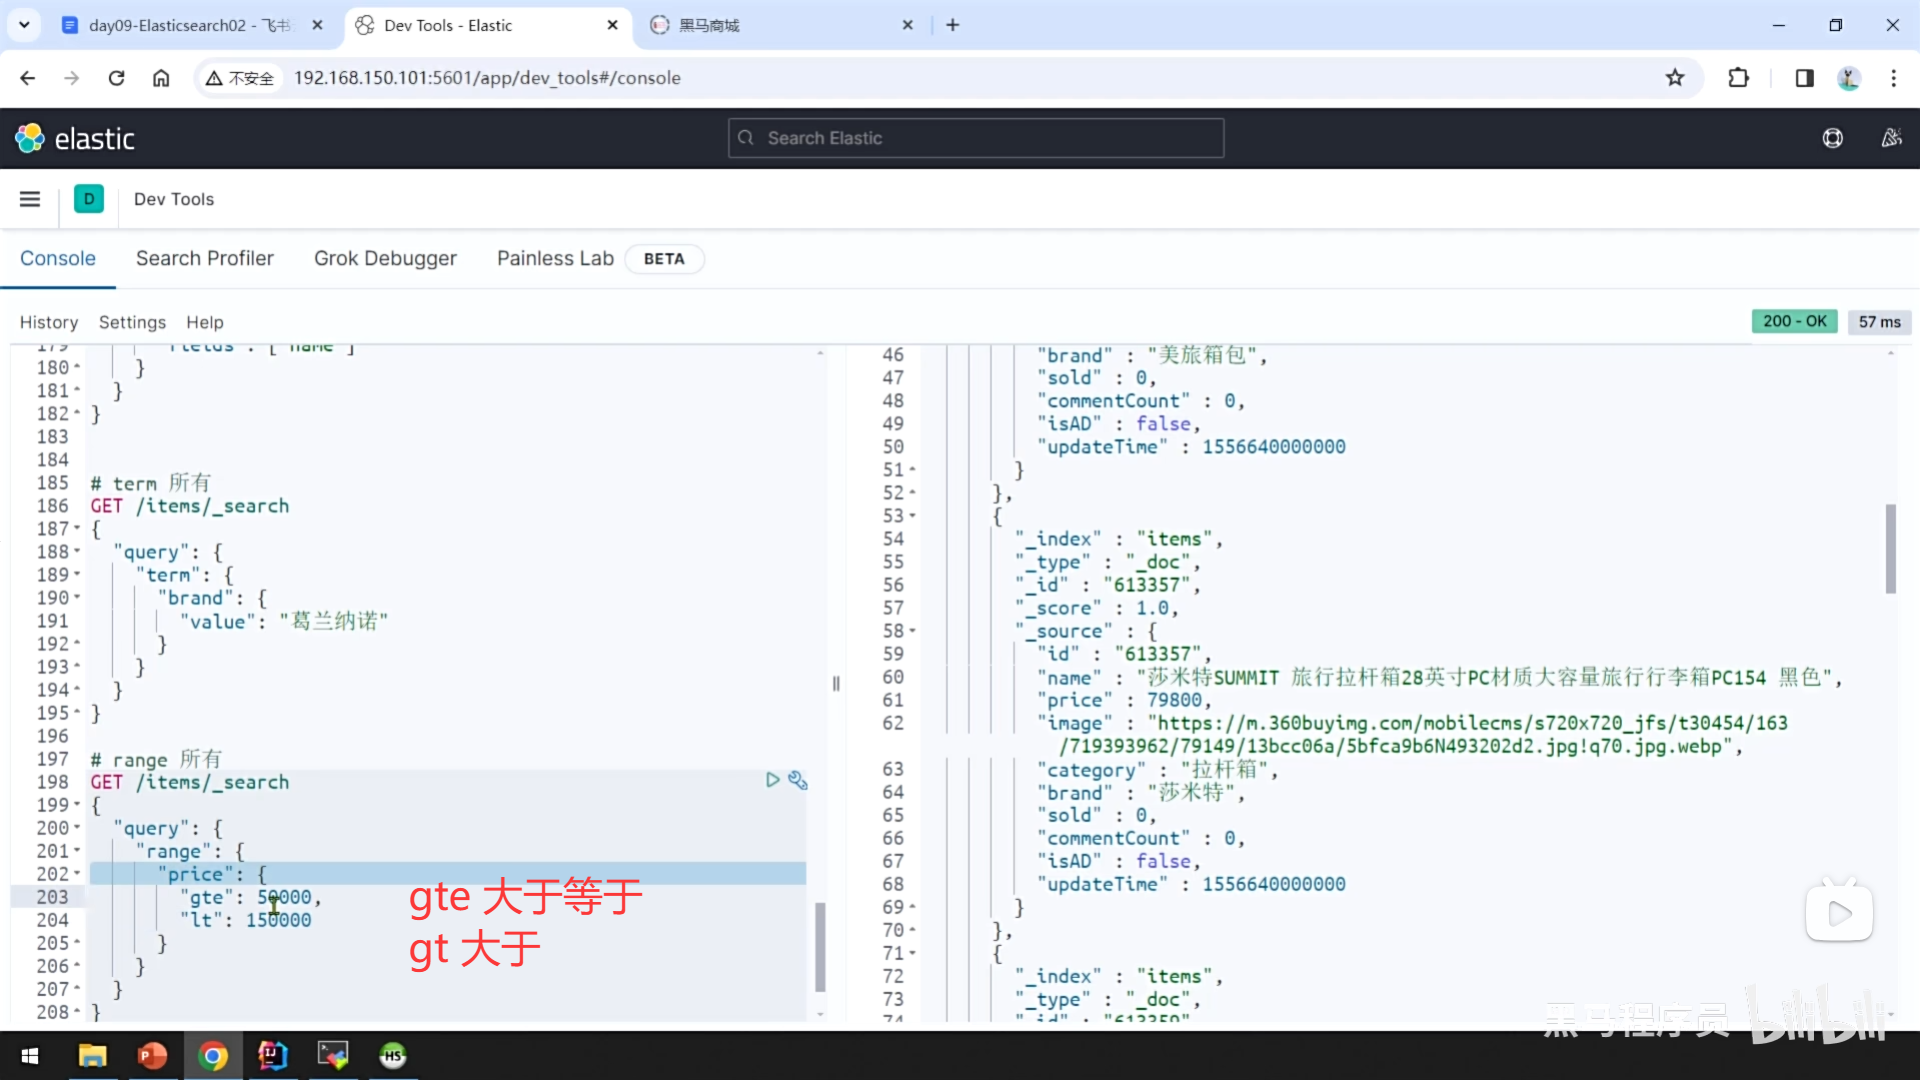
Task: Switch to the Grok Debugger tab
Action: click(x=385, y=258)
